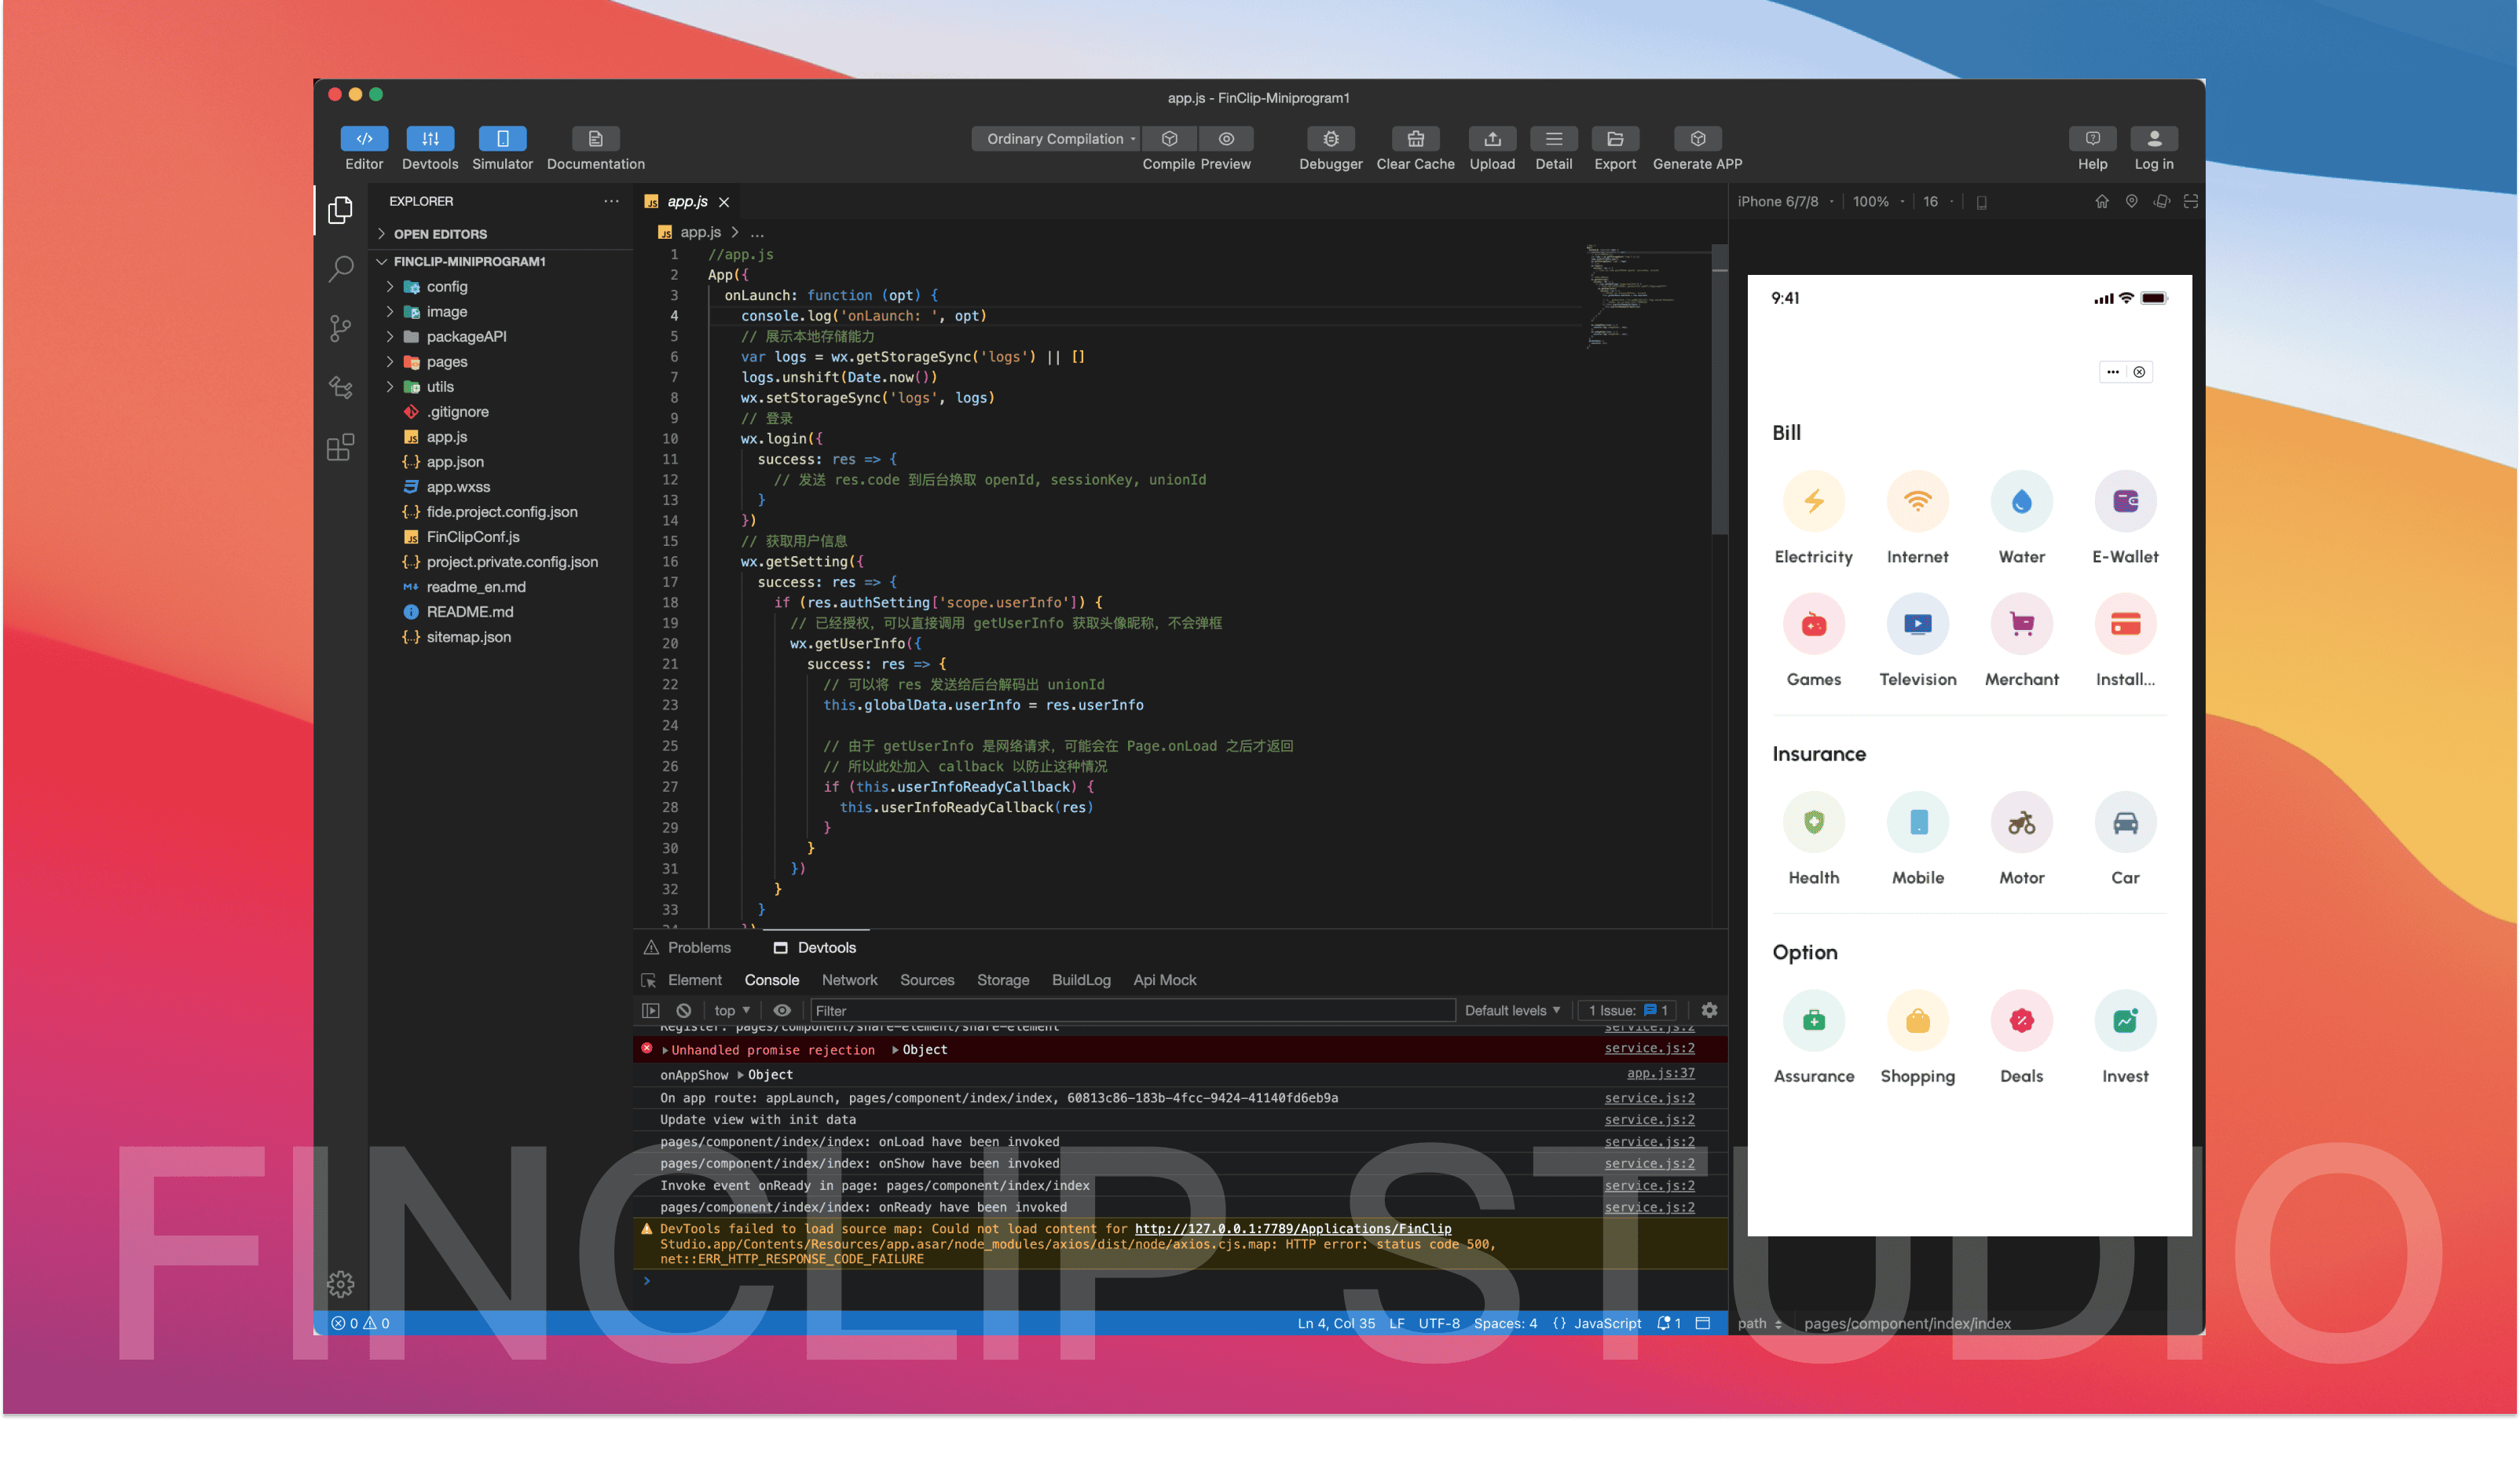This screenshot has width=2520, height=1461.
Task: Toggle the Devtools panel button
Action: [429, 139]
